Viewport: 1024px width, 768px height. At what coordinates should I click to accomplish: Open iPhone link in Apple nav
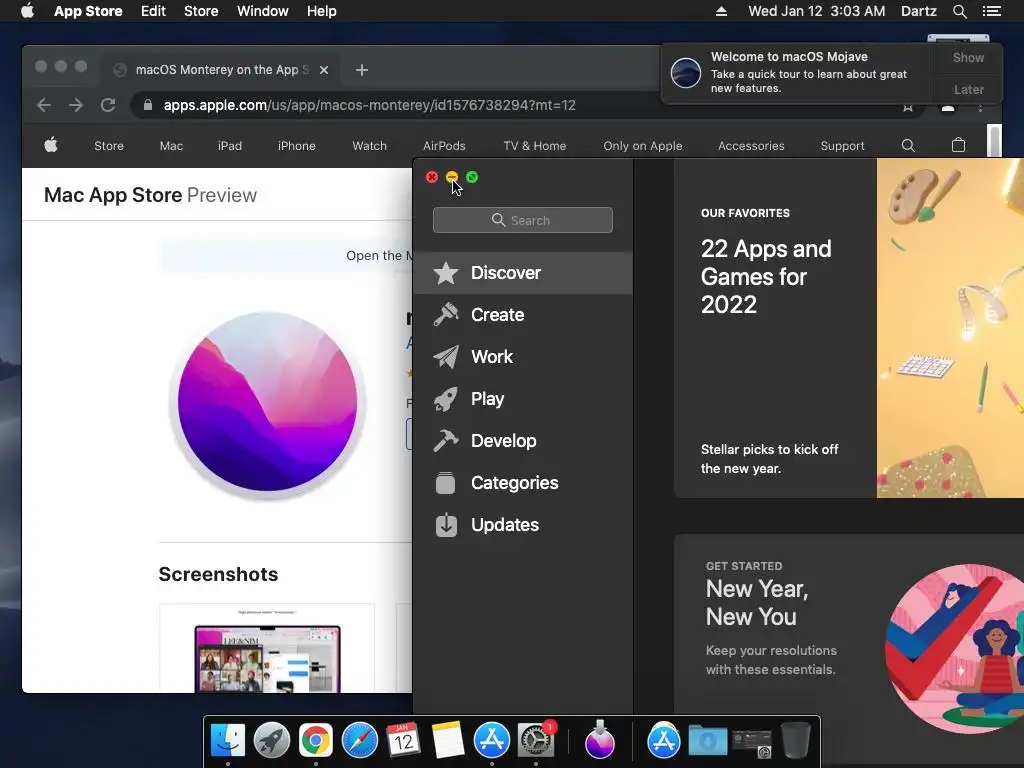(296, 146)
